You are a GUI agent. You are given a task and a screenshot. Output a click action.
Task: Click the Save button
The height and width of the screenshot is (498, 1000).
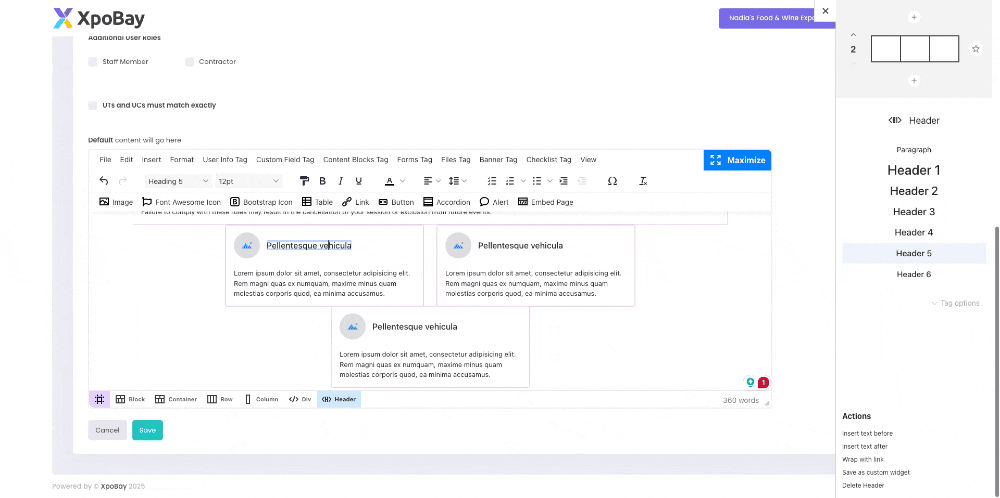coord(147,430)
